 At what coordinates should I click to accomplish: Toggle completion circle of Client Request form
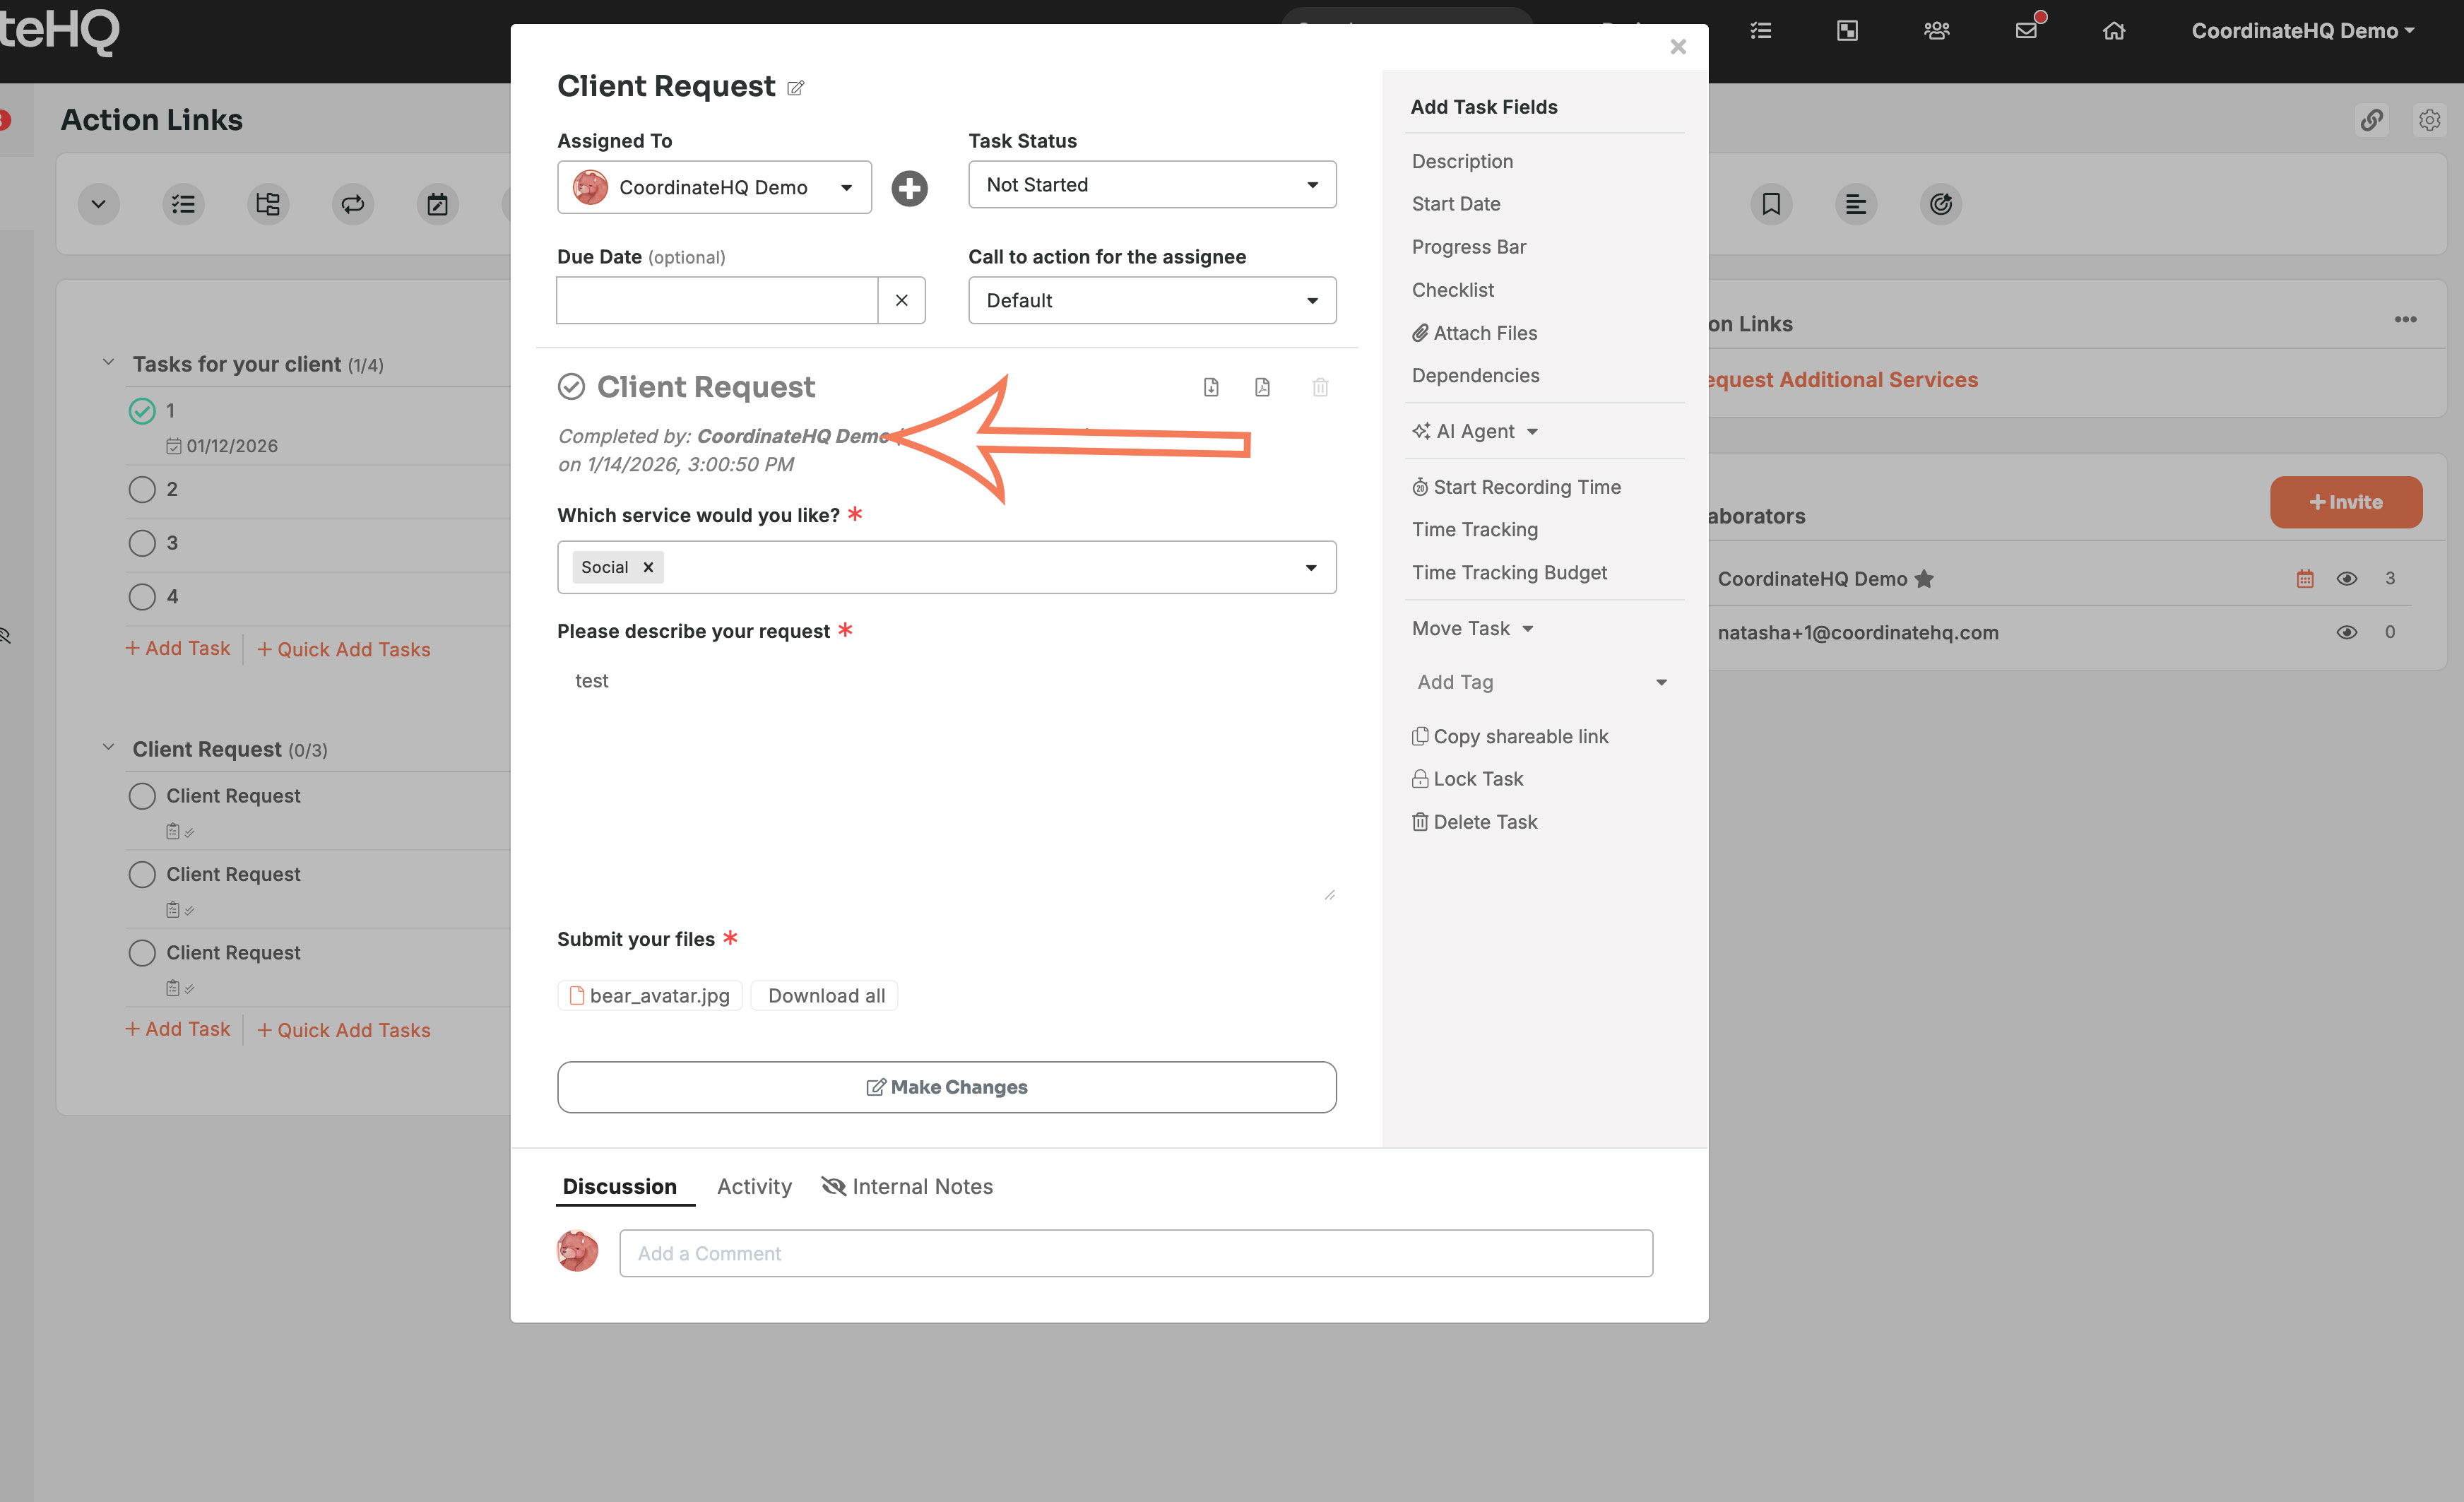(x=571, y=386)
